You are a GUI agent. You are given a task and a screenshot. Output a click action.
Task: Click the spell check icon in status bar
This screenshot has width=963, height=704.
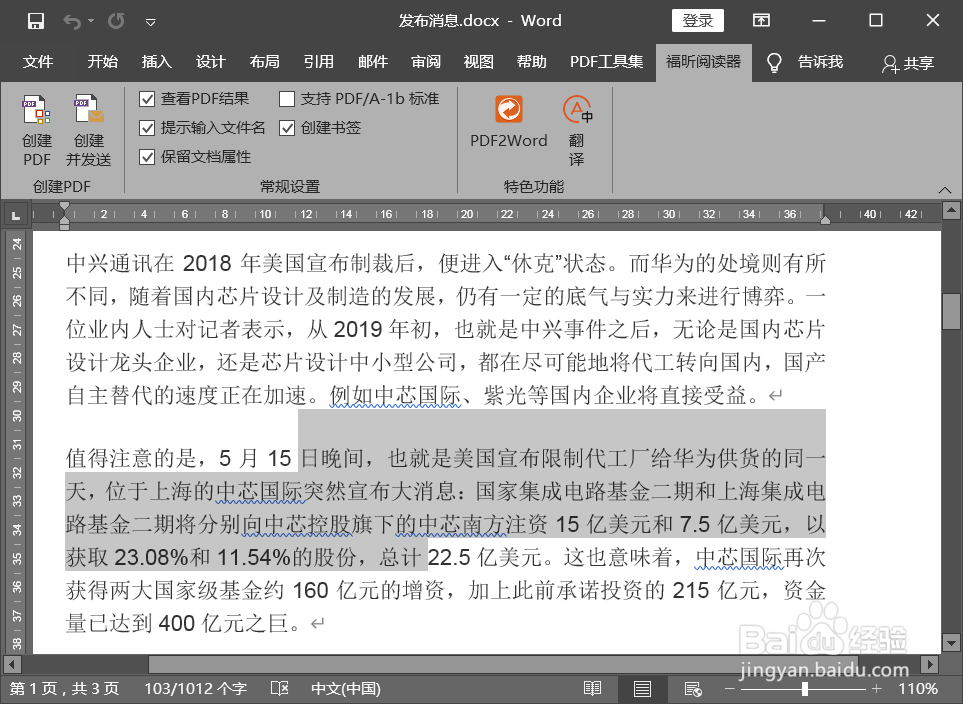pyautogui.click(x=279, y=688)
